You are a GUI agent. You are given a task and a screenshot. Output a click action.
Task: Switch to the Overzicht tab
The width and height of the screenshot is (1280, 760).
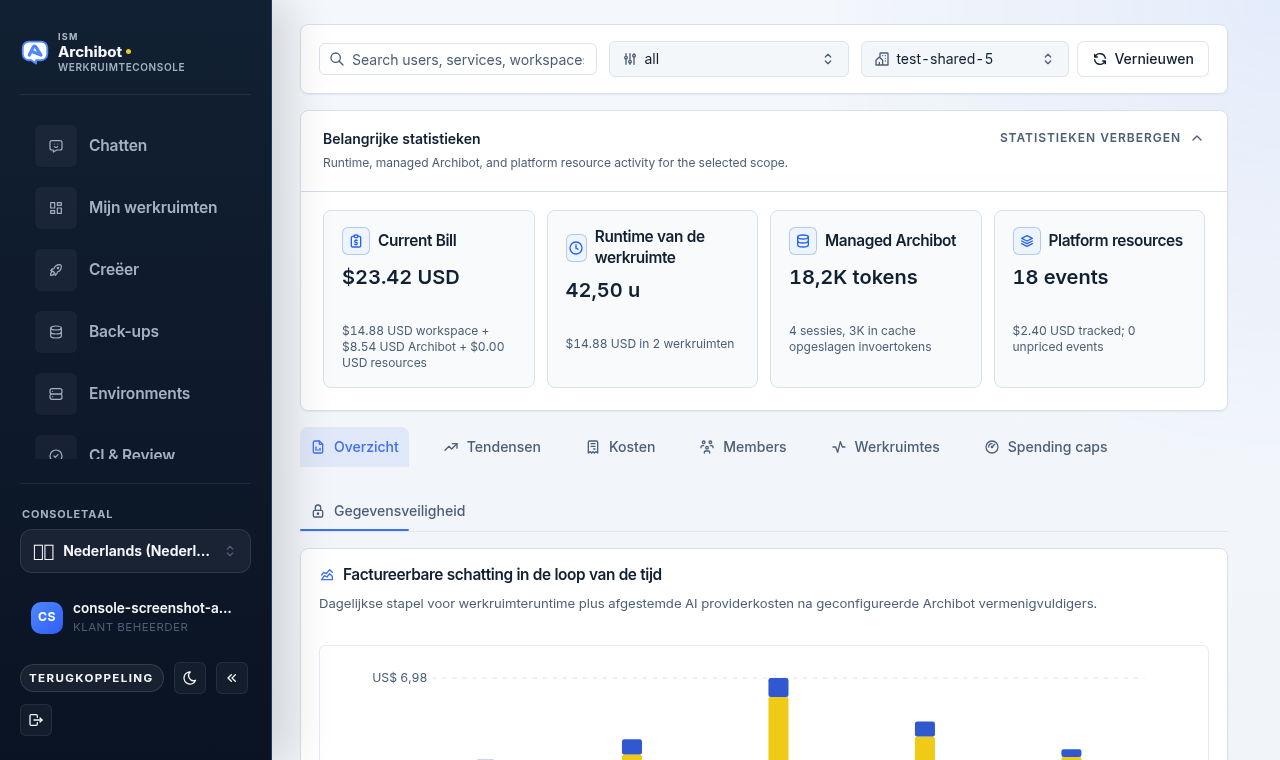coord(355,447)
